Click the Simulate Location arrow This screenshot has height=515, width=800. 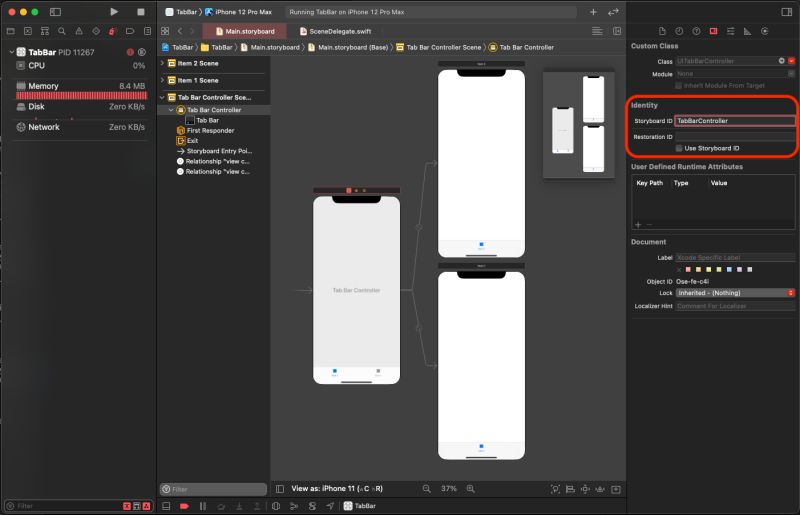pyautogui.click(x=330, y=506)
